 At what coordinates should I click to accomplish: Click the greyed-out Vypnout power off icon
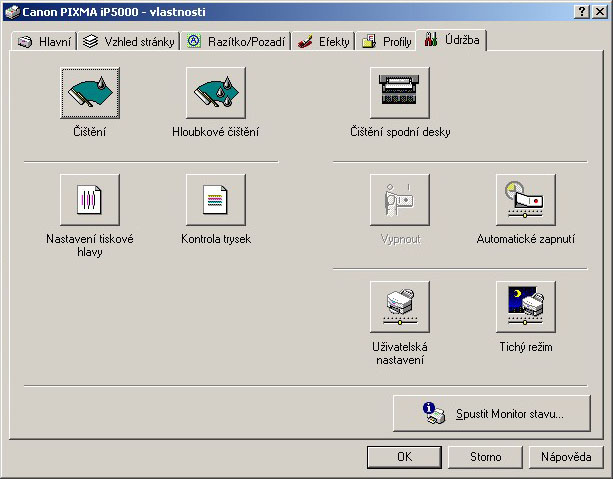(400, 202)
